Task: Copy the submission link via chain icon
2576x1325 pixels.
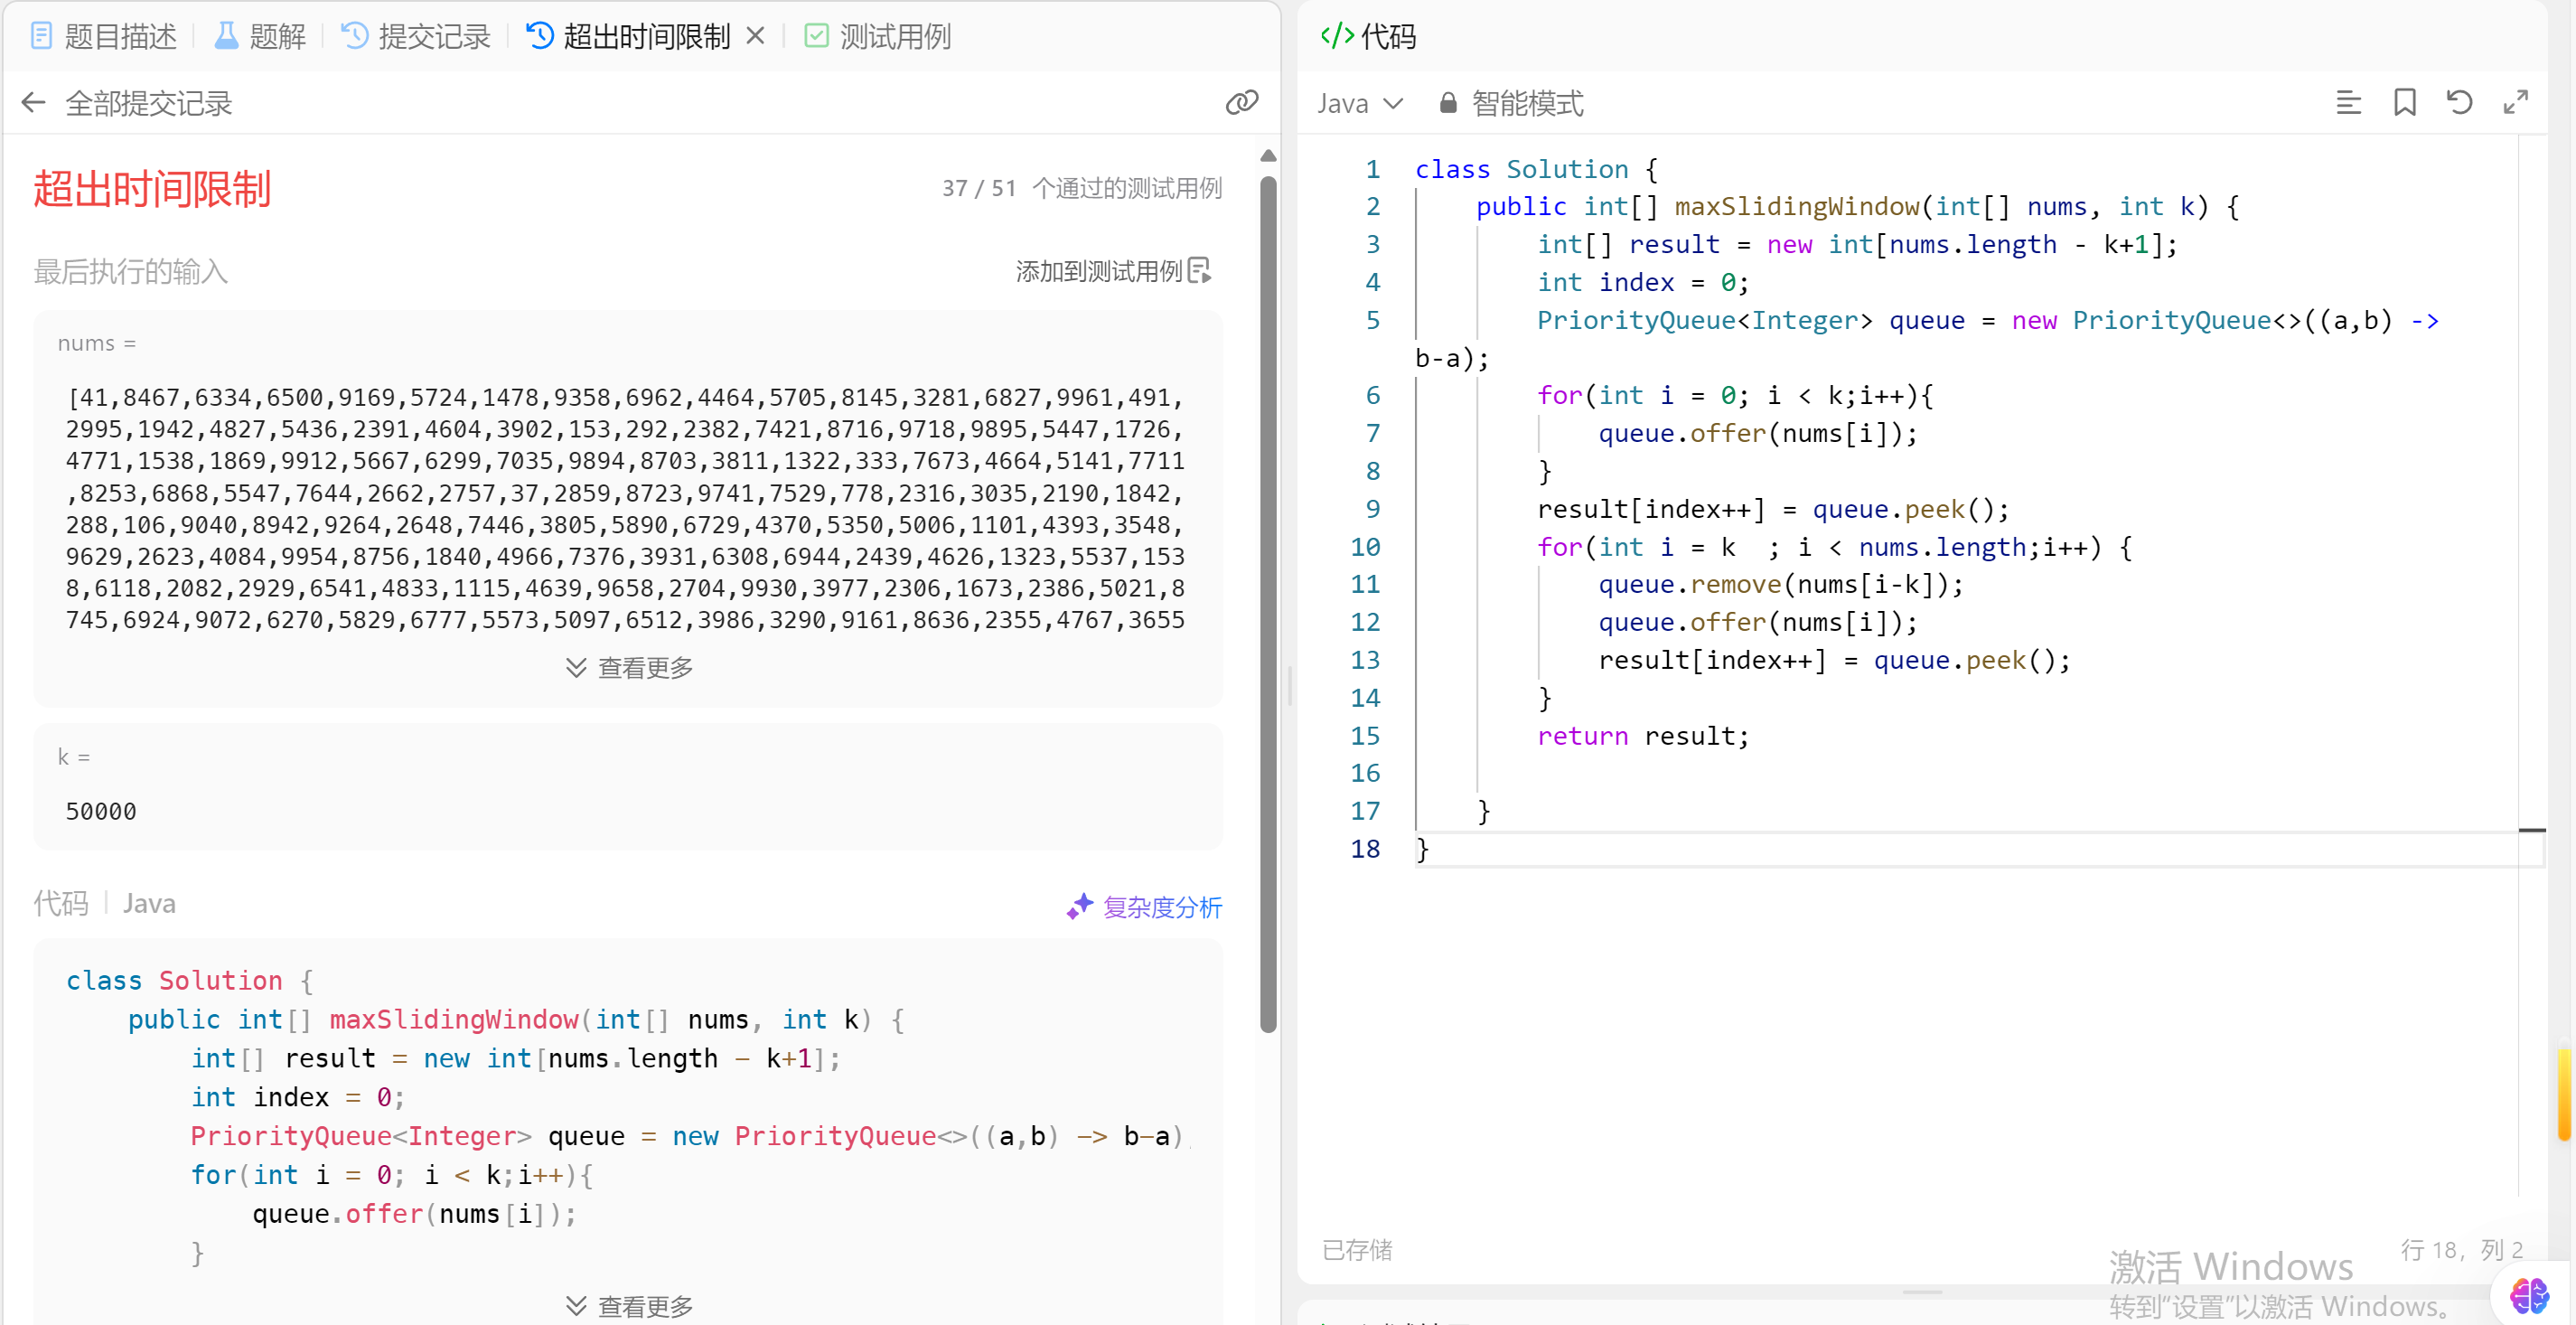Action: click(x=1241, y=102)
